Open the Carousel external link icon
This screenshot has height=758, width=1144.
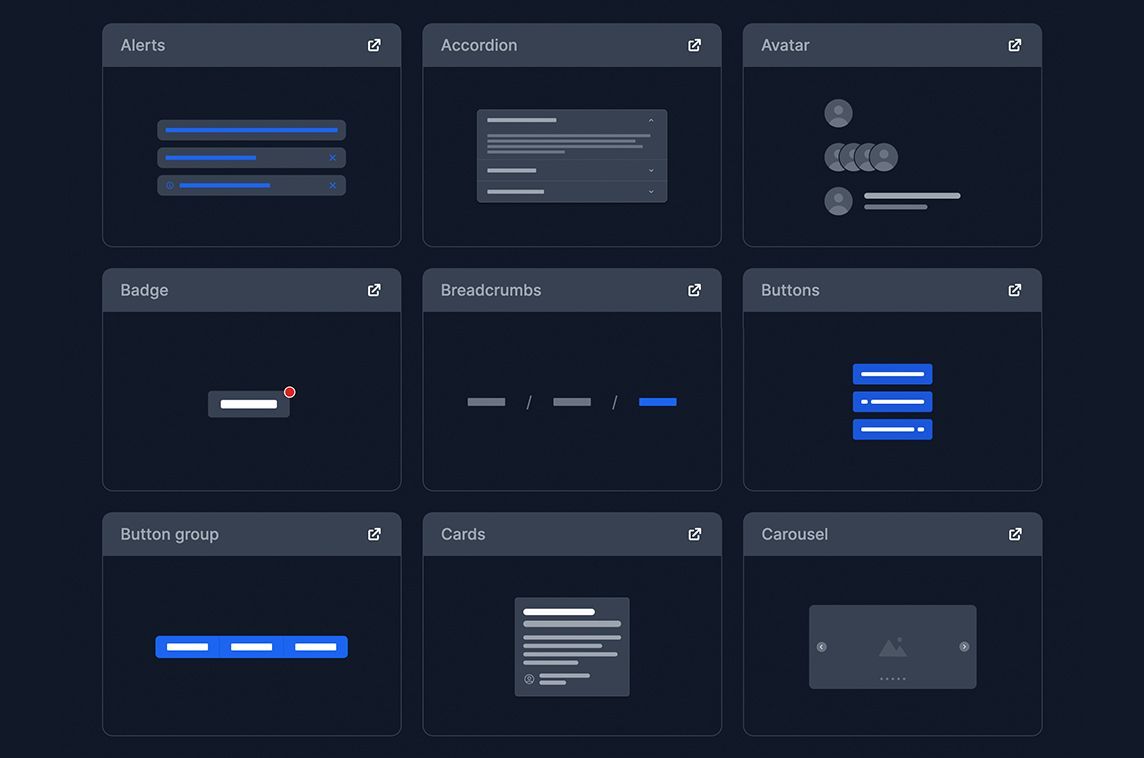[1015, 535]
